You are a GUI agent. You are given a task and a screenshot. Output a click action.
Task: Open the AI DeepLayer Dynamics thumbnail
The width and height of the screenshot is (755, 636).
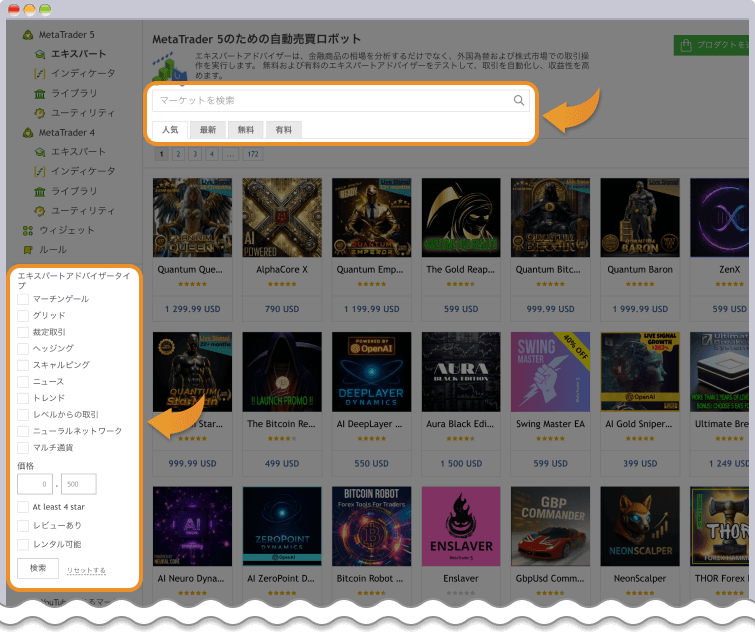pyautogui.click(x=371, y=372)
